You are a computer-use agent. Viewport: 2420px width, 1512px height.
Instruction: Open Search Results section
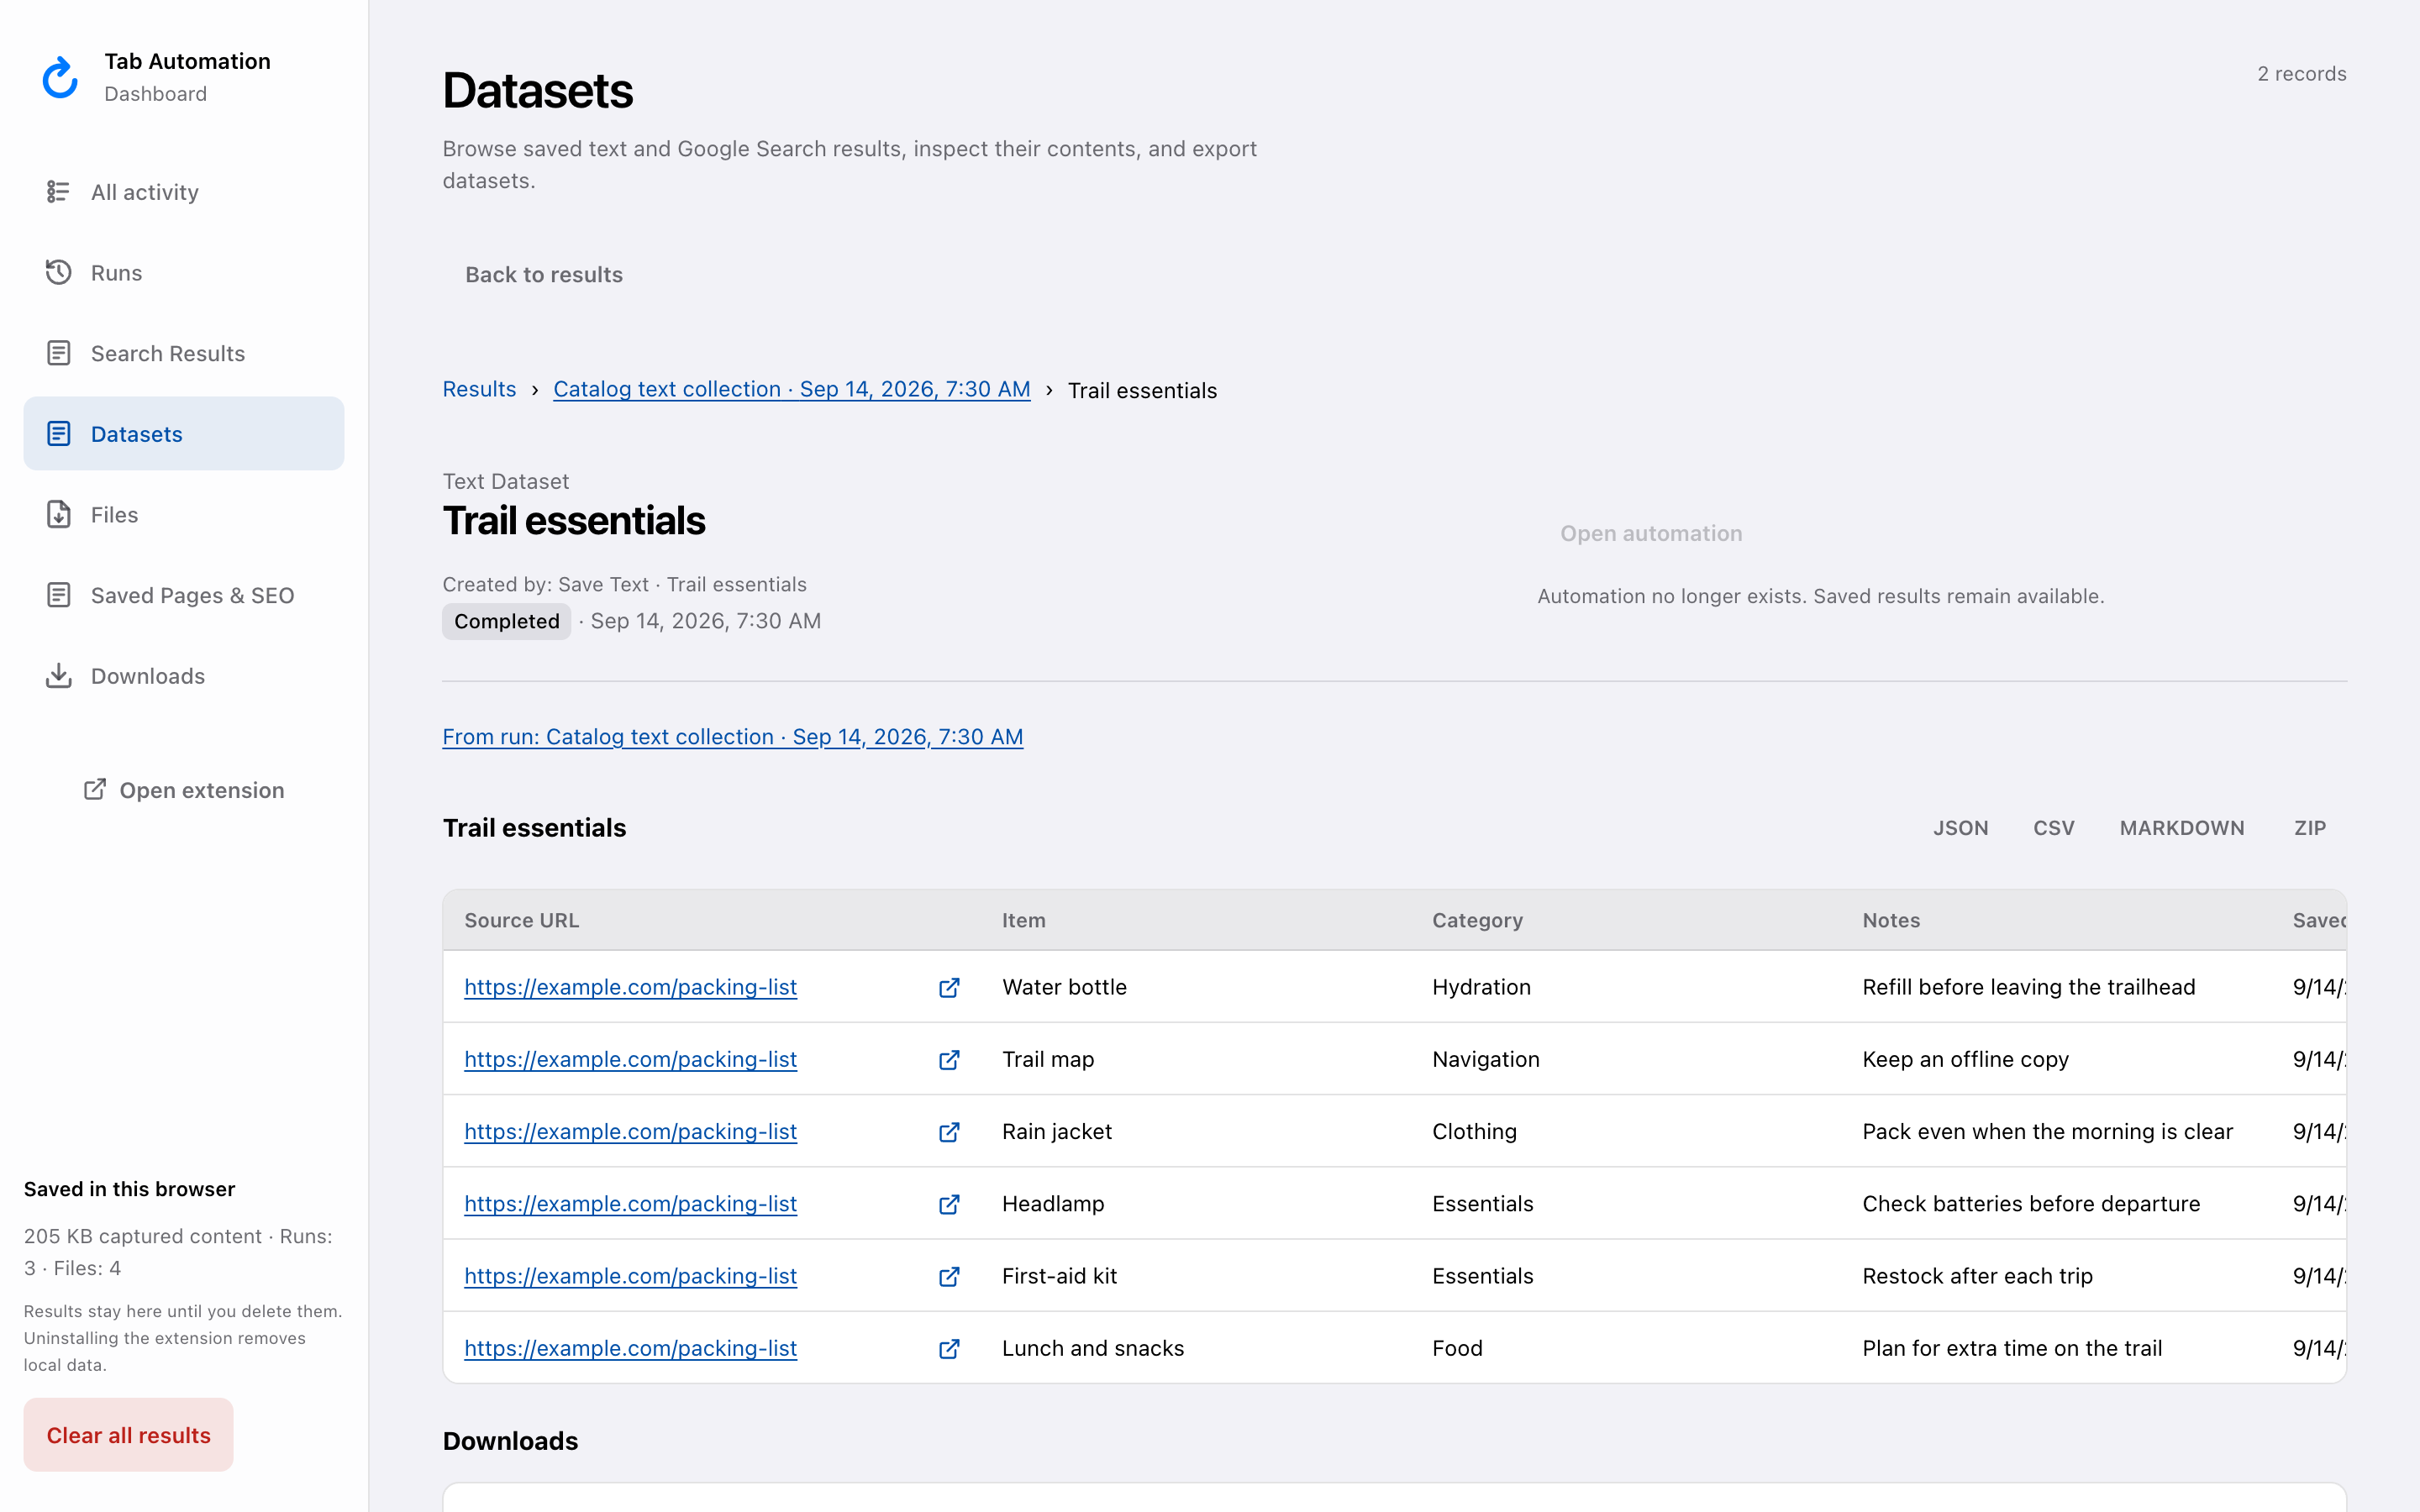184,353
